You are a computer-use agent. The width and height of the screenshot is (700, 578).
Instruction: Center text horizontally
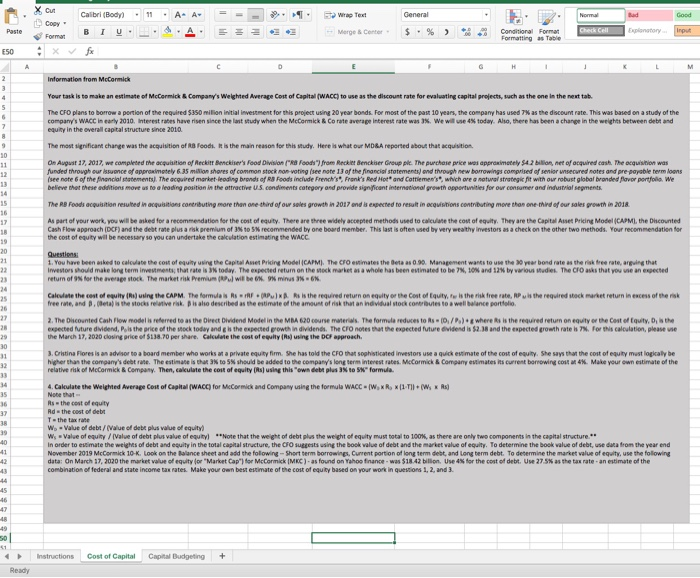coord(239,32)
